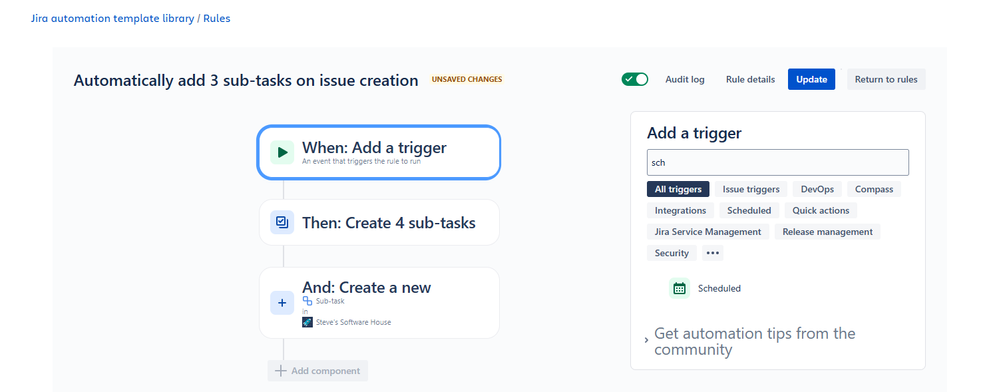Open Rule details

pos(751,80)
